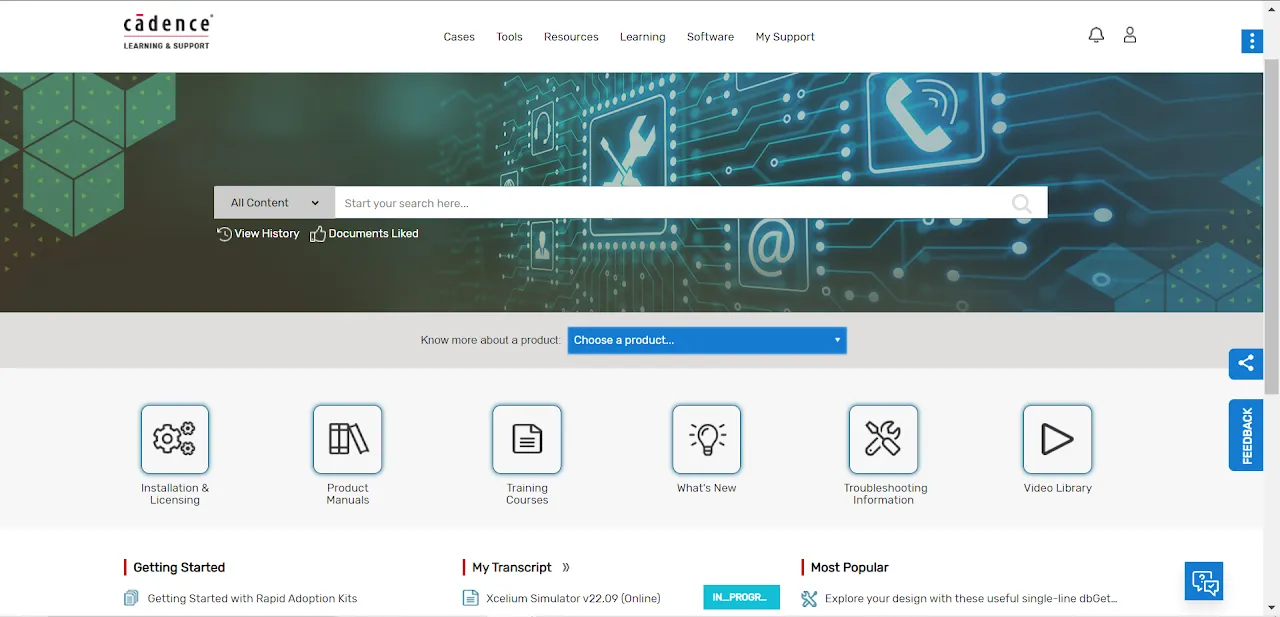Switch to the Learning menu item

[642, 37]
